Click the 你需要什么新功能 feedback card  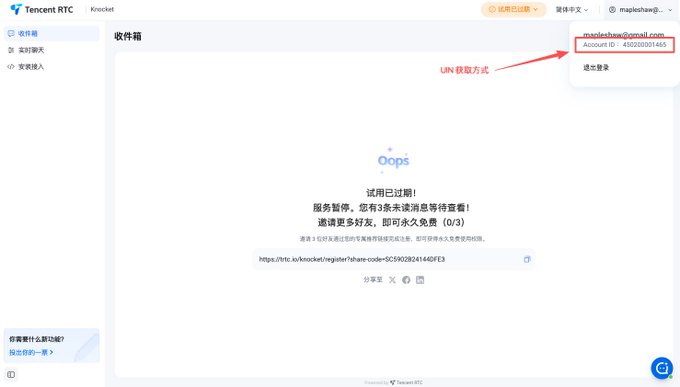(x=51, y=345)
